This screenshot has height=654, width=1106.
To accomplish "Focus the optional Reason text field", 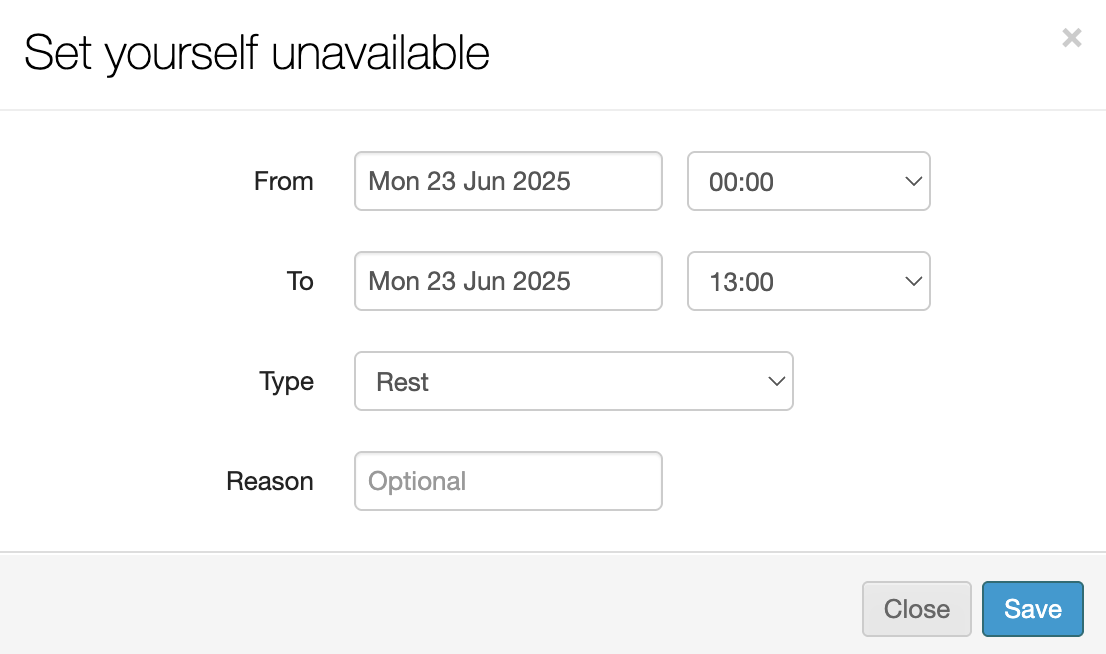I will pos(508,481).
